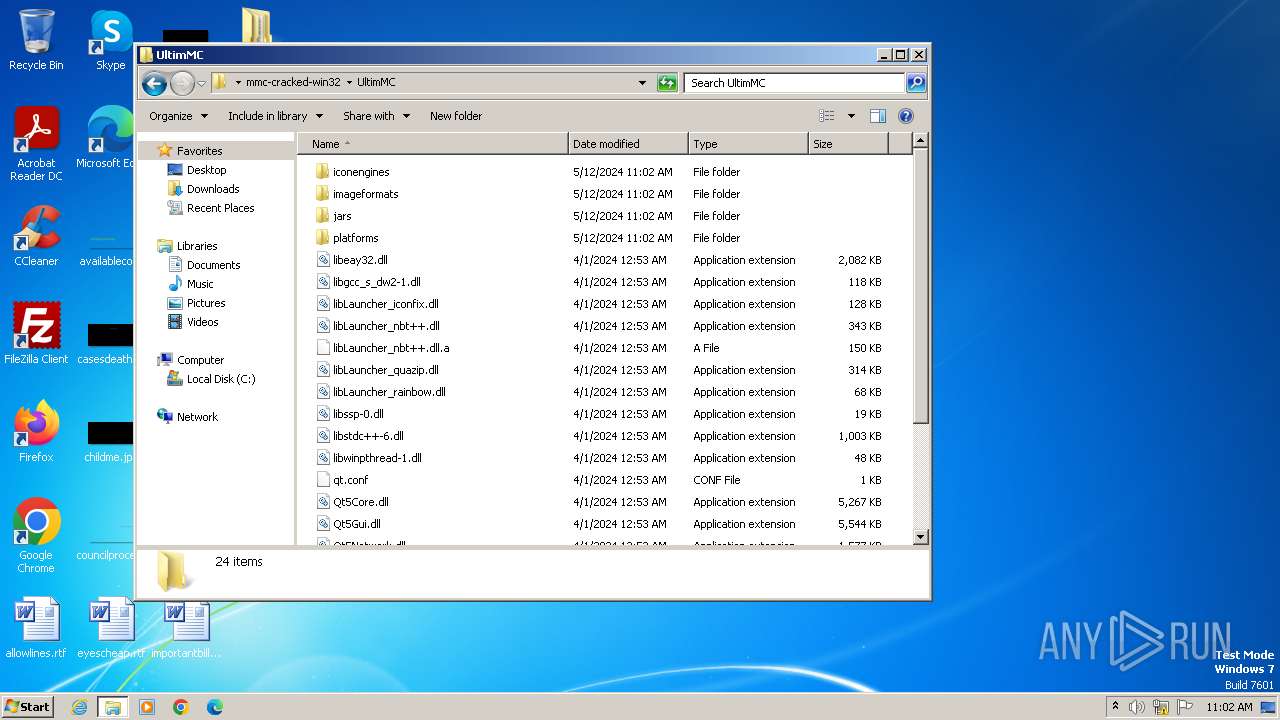Click file list scrollbar up arrow
Image resolution: width=1280 pixels, height=720 pixels.
point(921,142)
